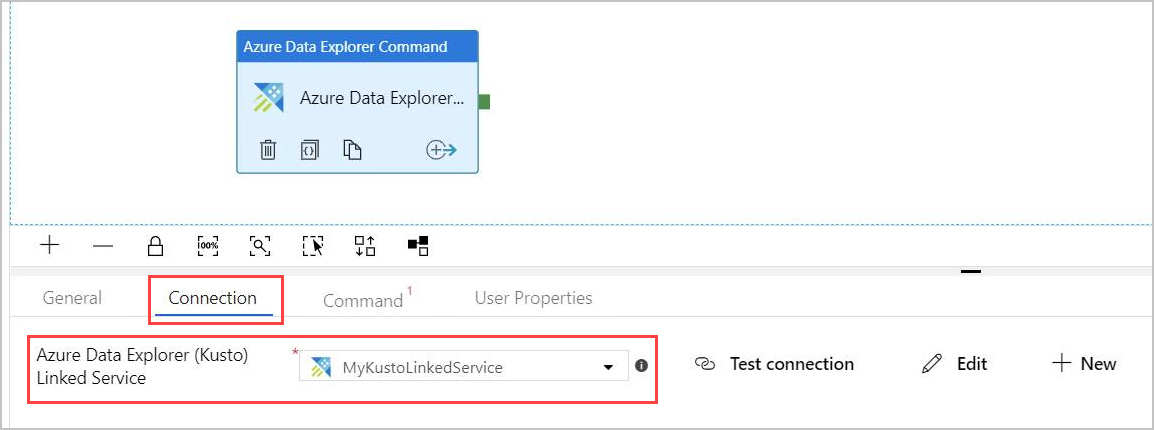Add output activity via plus-arrow icon
The height and width of the screenshot is (430, 1154).
[x=441, y=150]
